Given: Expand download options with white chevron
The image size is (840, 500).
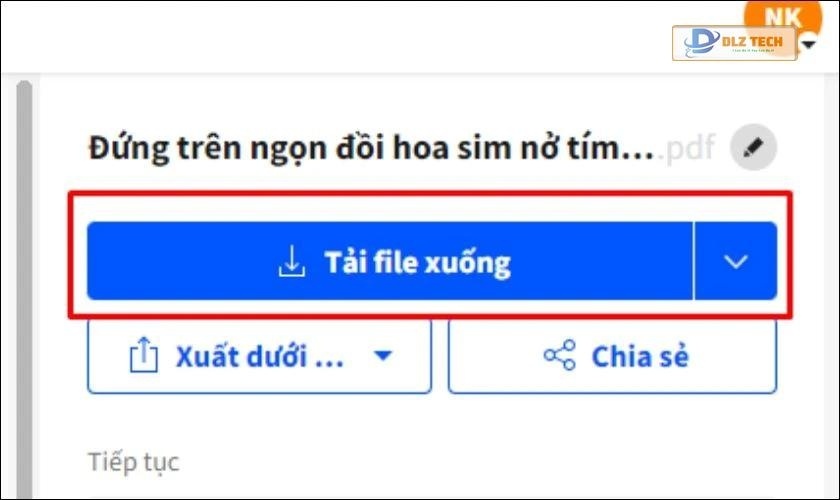Looking at the screenshot, I should [x=736, y=262].
